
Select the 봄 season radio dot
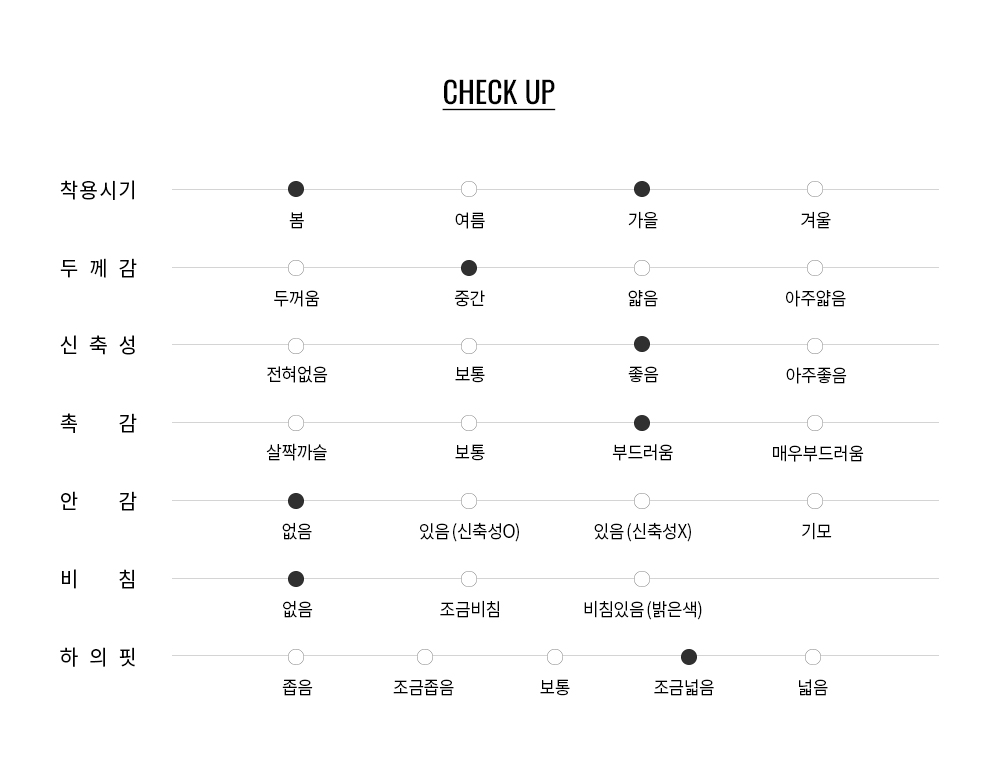click(296, 189)
